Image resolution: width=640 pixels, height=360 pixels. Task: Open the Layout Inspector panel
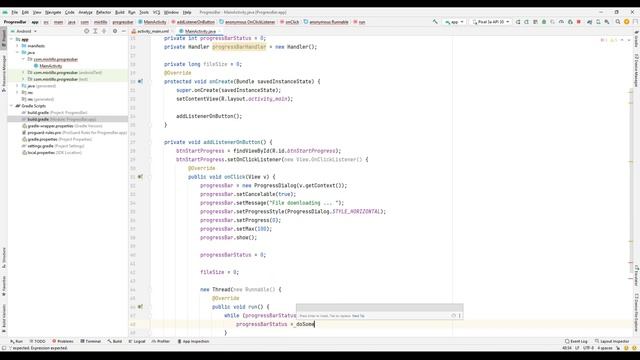tap(612, 341)
